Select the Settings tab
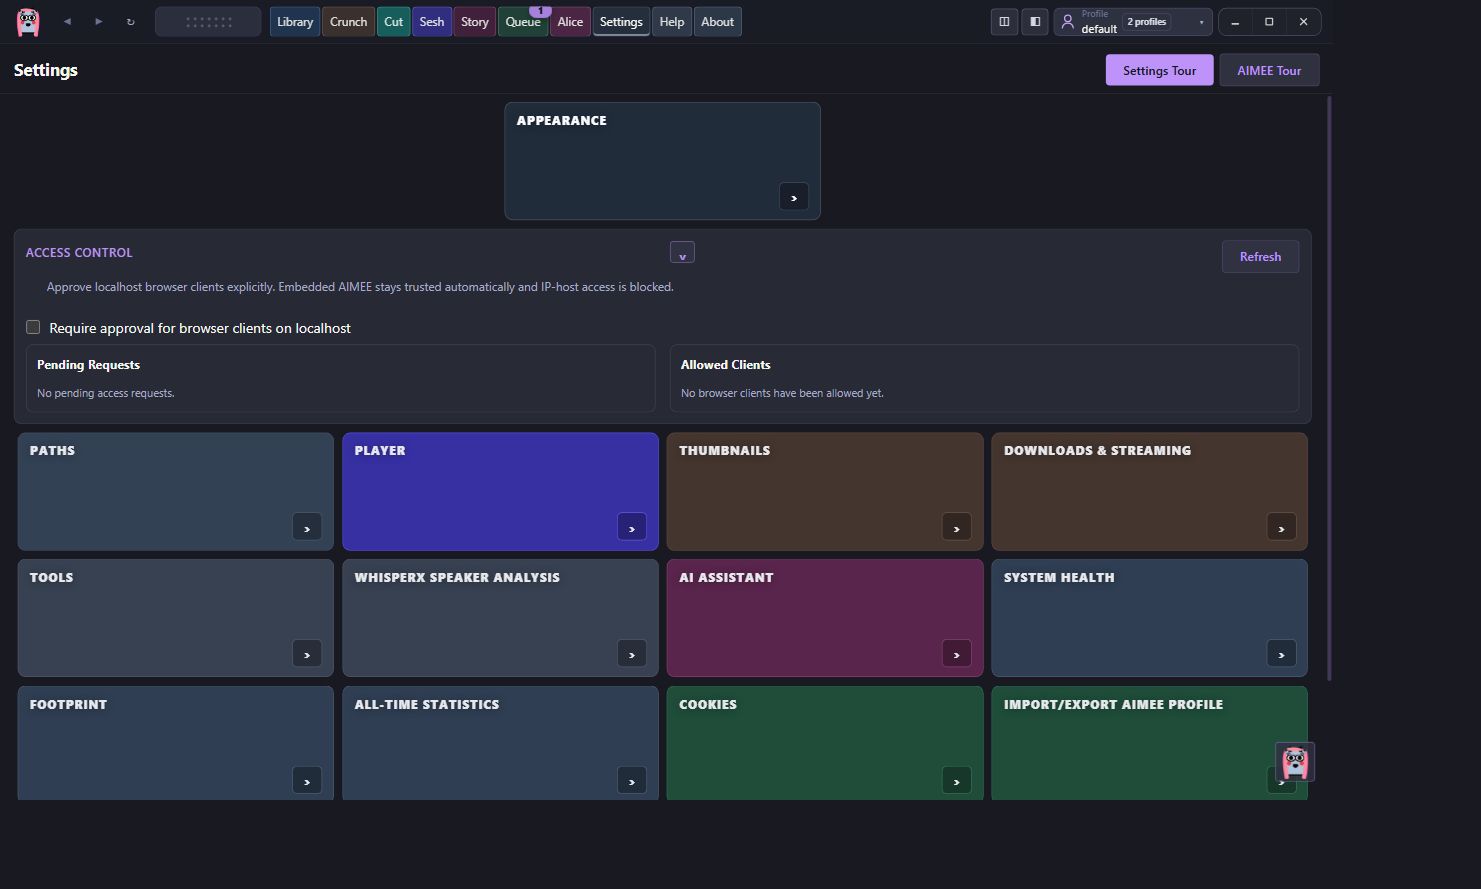Image resolution: width=1481 pixels, height=889 pixels. click(621, 21)
